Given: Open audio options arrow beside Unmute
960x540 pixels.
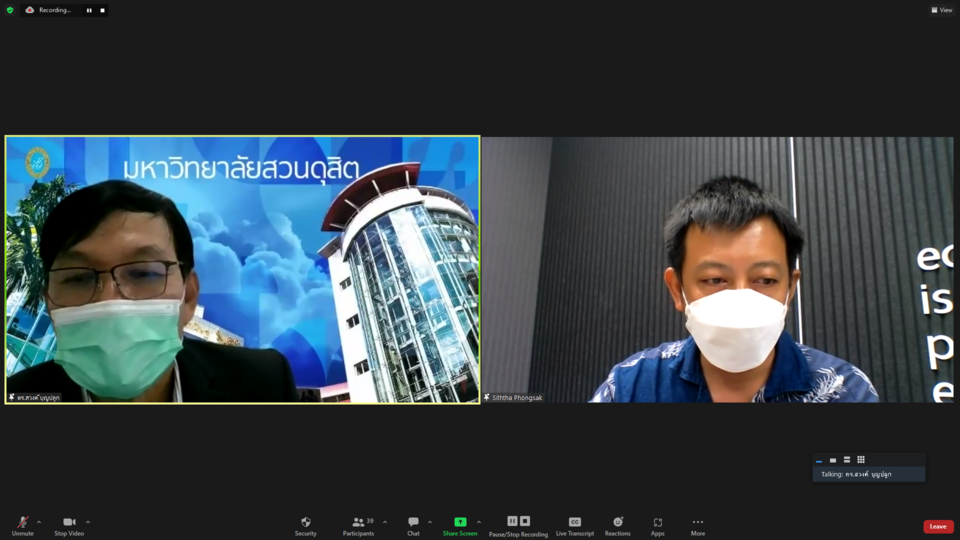Looking at the screenshot, I should pos(39,522).
